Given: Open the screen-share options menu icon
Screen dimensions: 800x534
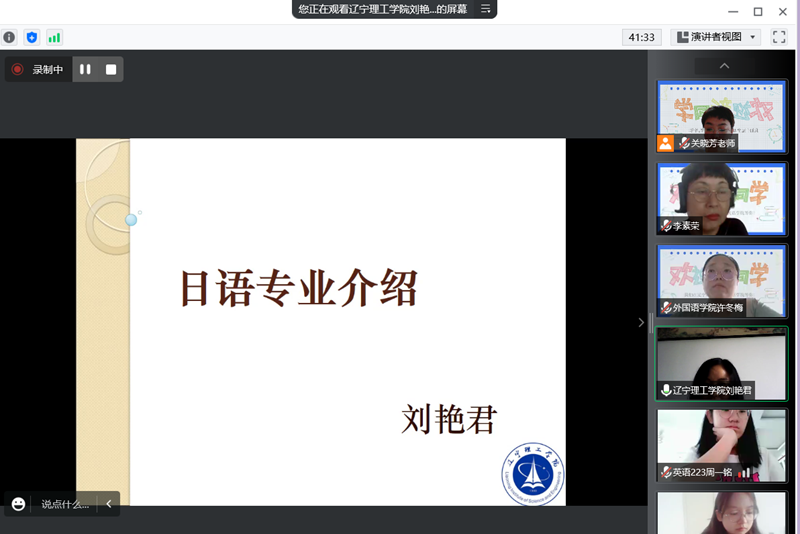Looking at the screenshot, I should pos(485,9).
